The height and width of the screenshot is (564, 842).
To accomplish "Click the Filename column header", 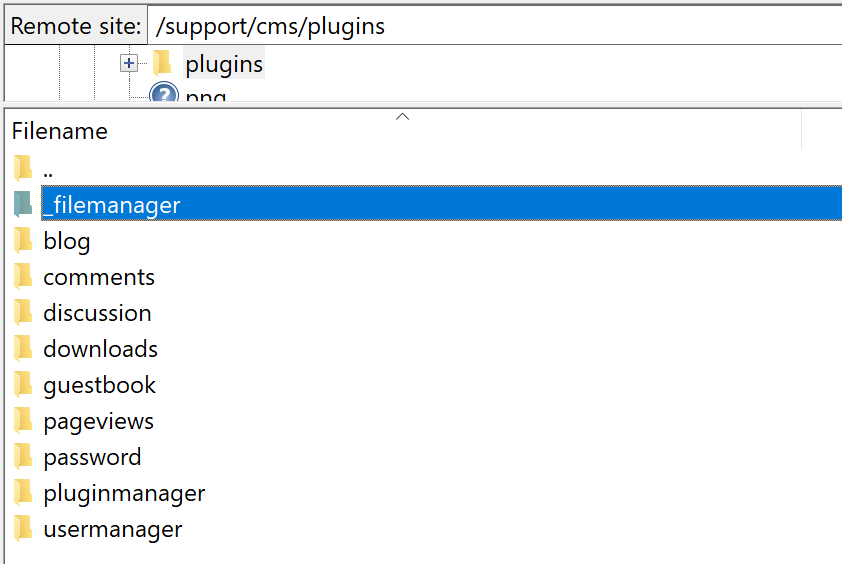I will (60, 131).
